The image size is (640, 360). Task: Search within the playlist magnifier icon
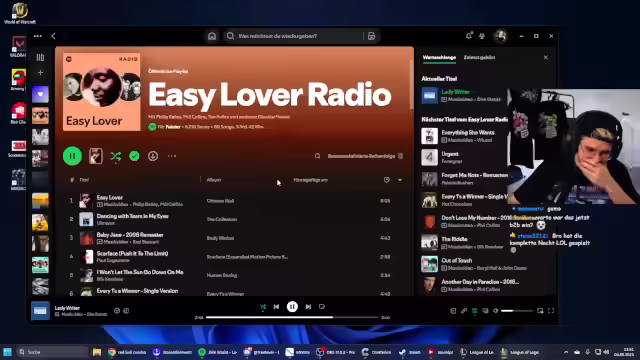coord(318,156)
